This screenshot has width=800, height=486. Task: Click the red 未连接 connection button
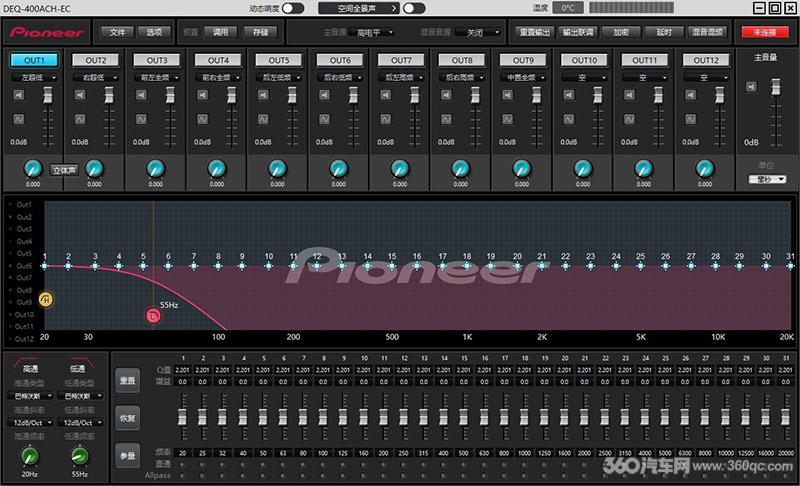765,32
